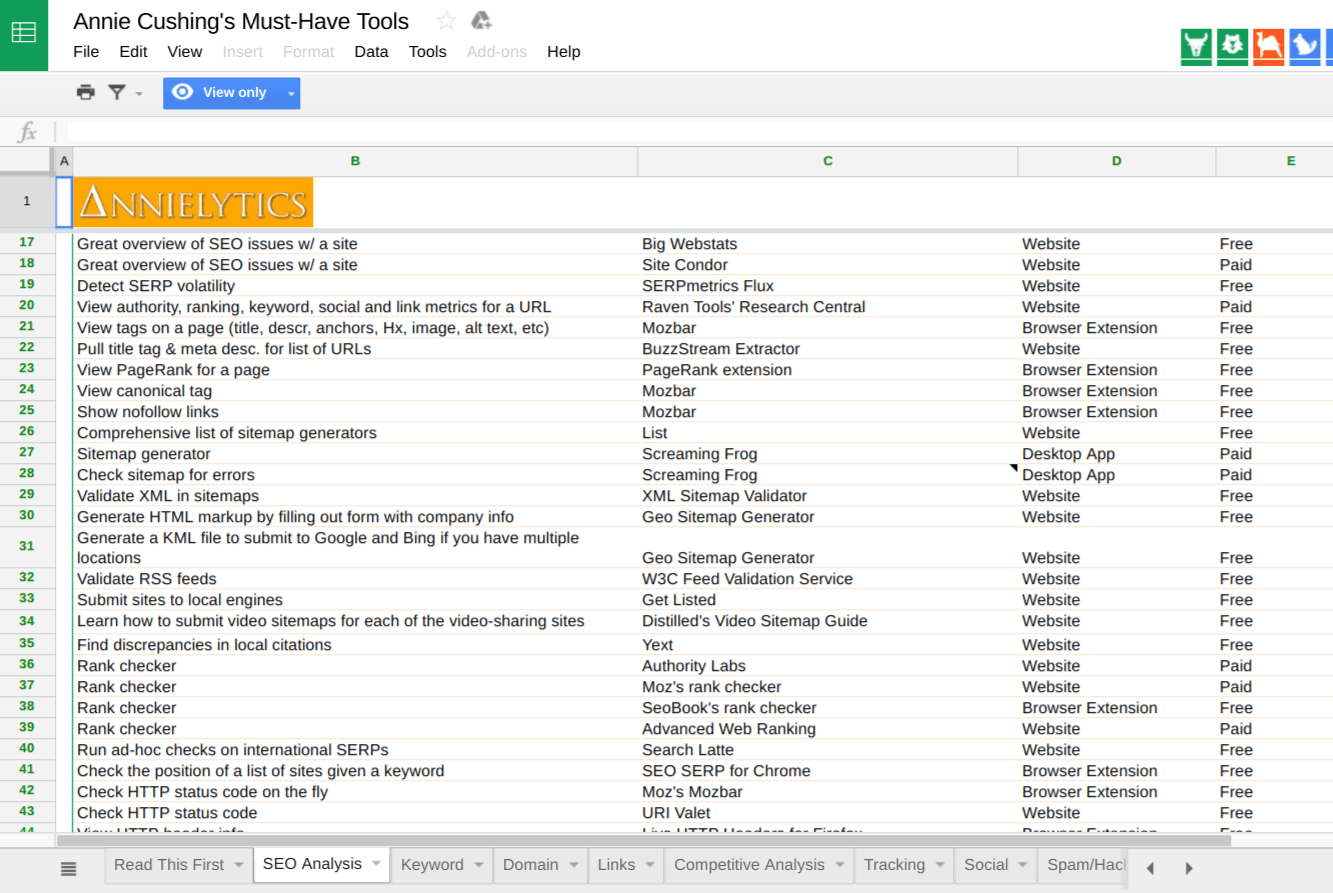Select column C header
This screenshot has width=1333, height=893.
point(827,161)
